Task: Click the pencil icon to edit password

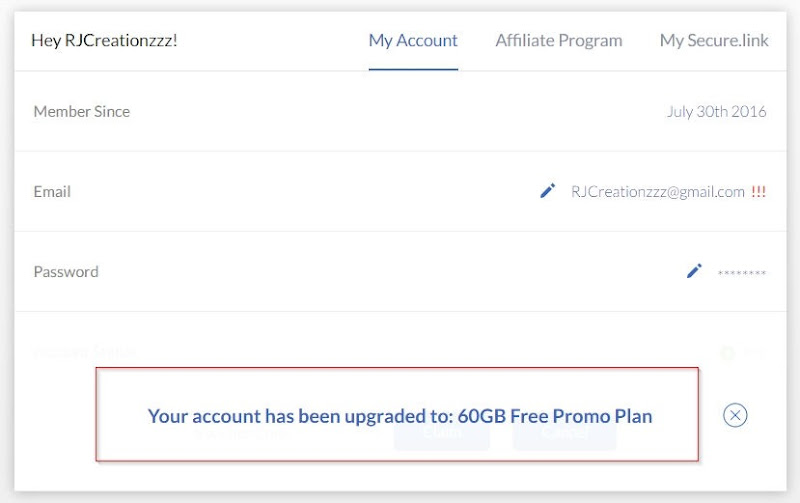Action: tap(694, 271)
